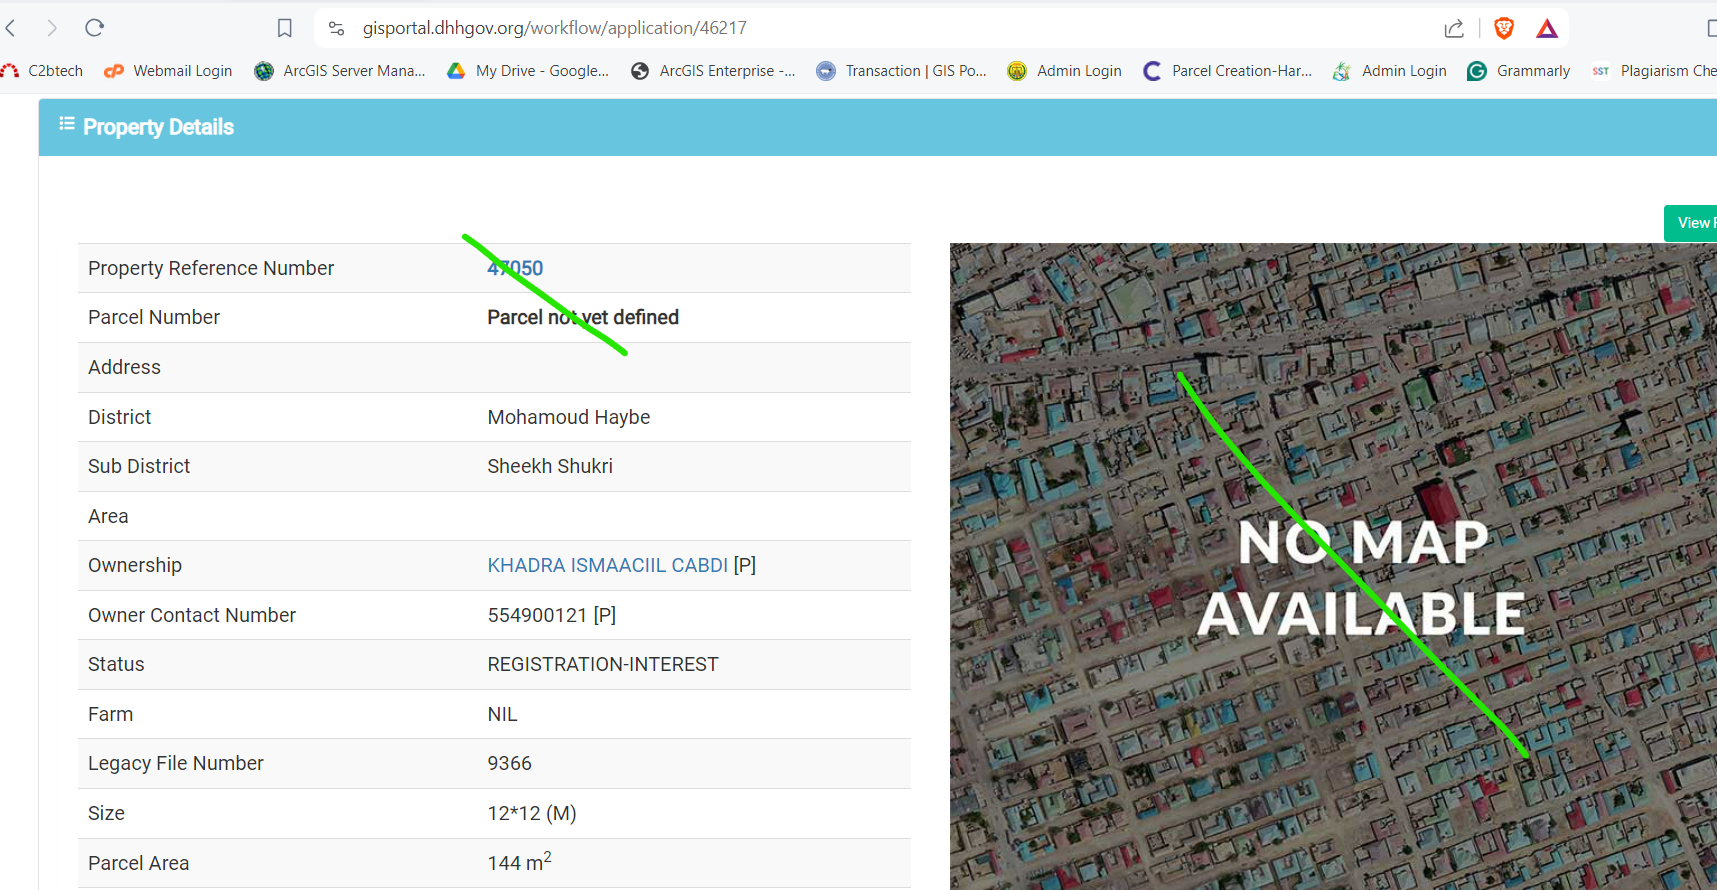Click the green View button
The width and height of the screenshot is (1717, 890).
tap(1691, 223)
